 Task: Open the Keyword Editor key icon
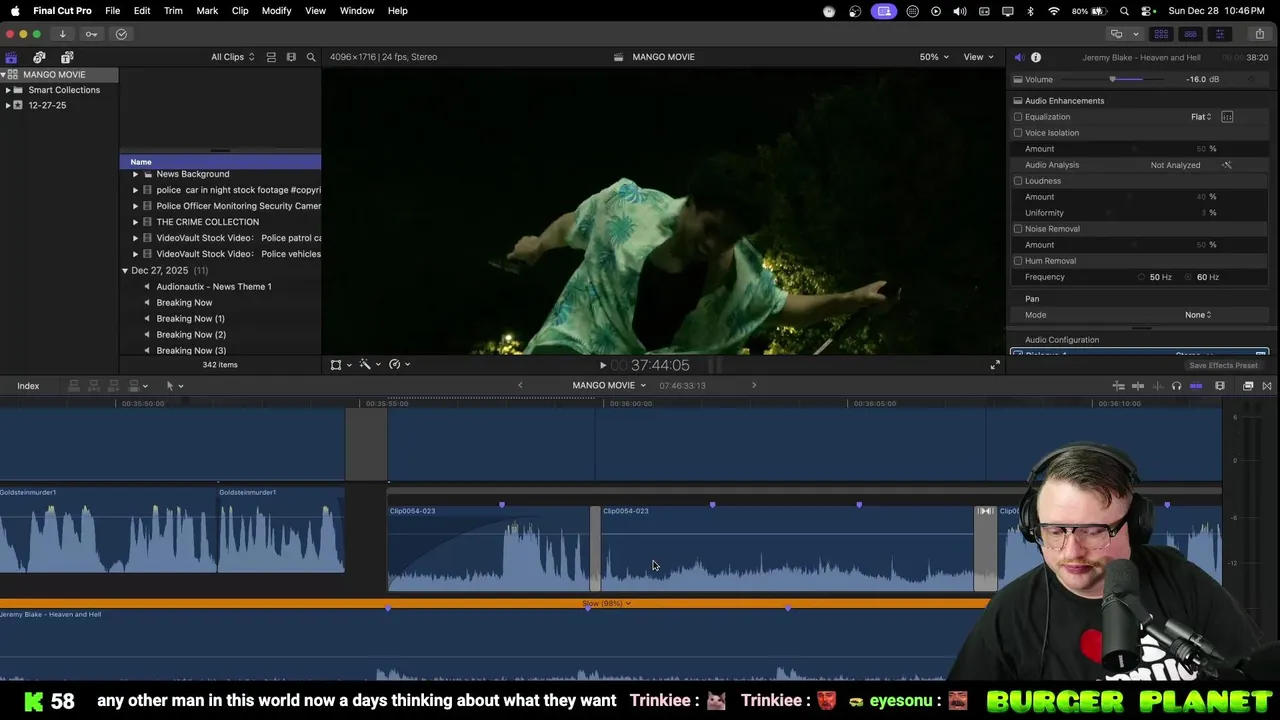[x=92, y=34]
